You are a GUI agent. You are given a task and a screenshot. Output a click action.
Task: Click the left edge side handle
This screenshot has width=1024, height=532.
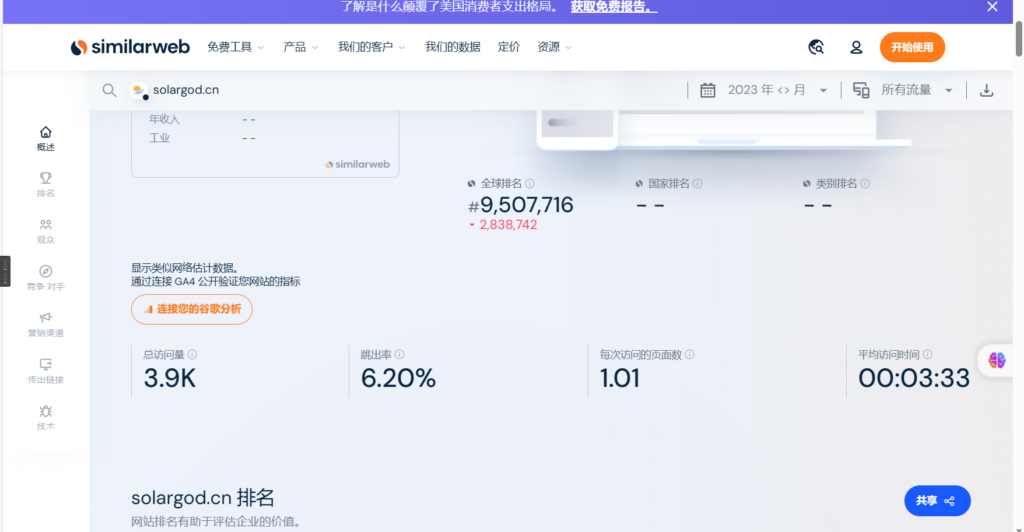pos(5,271)
